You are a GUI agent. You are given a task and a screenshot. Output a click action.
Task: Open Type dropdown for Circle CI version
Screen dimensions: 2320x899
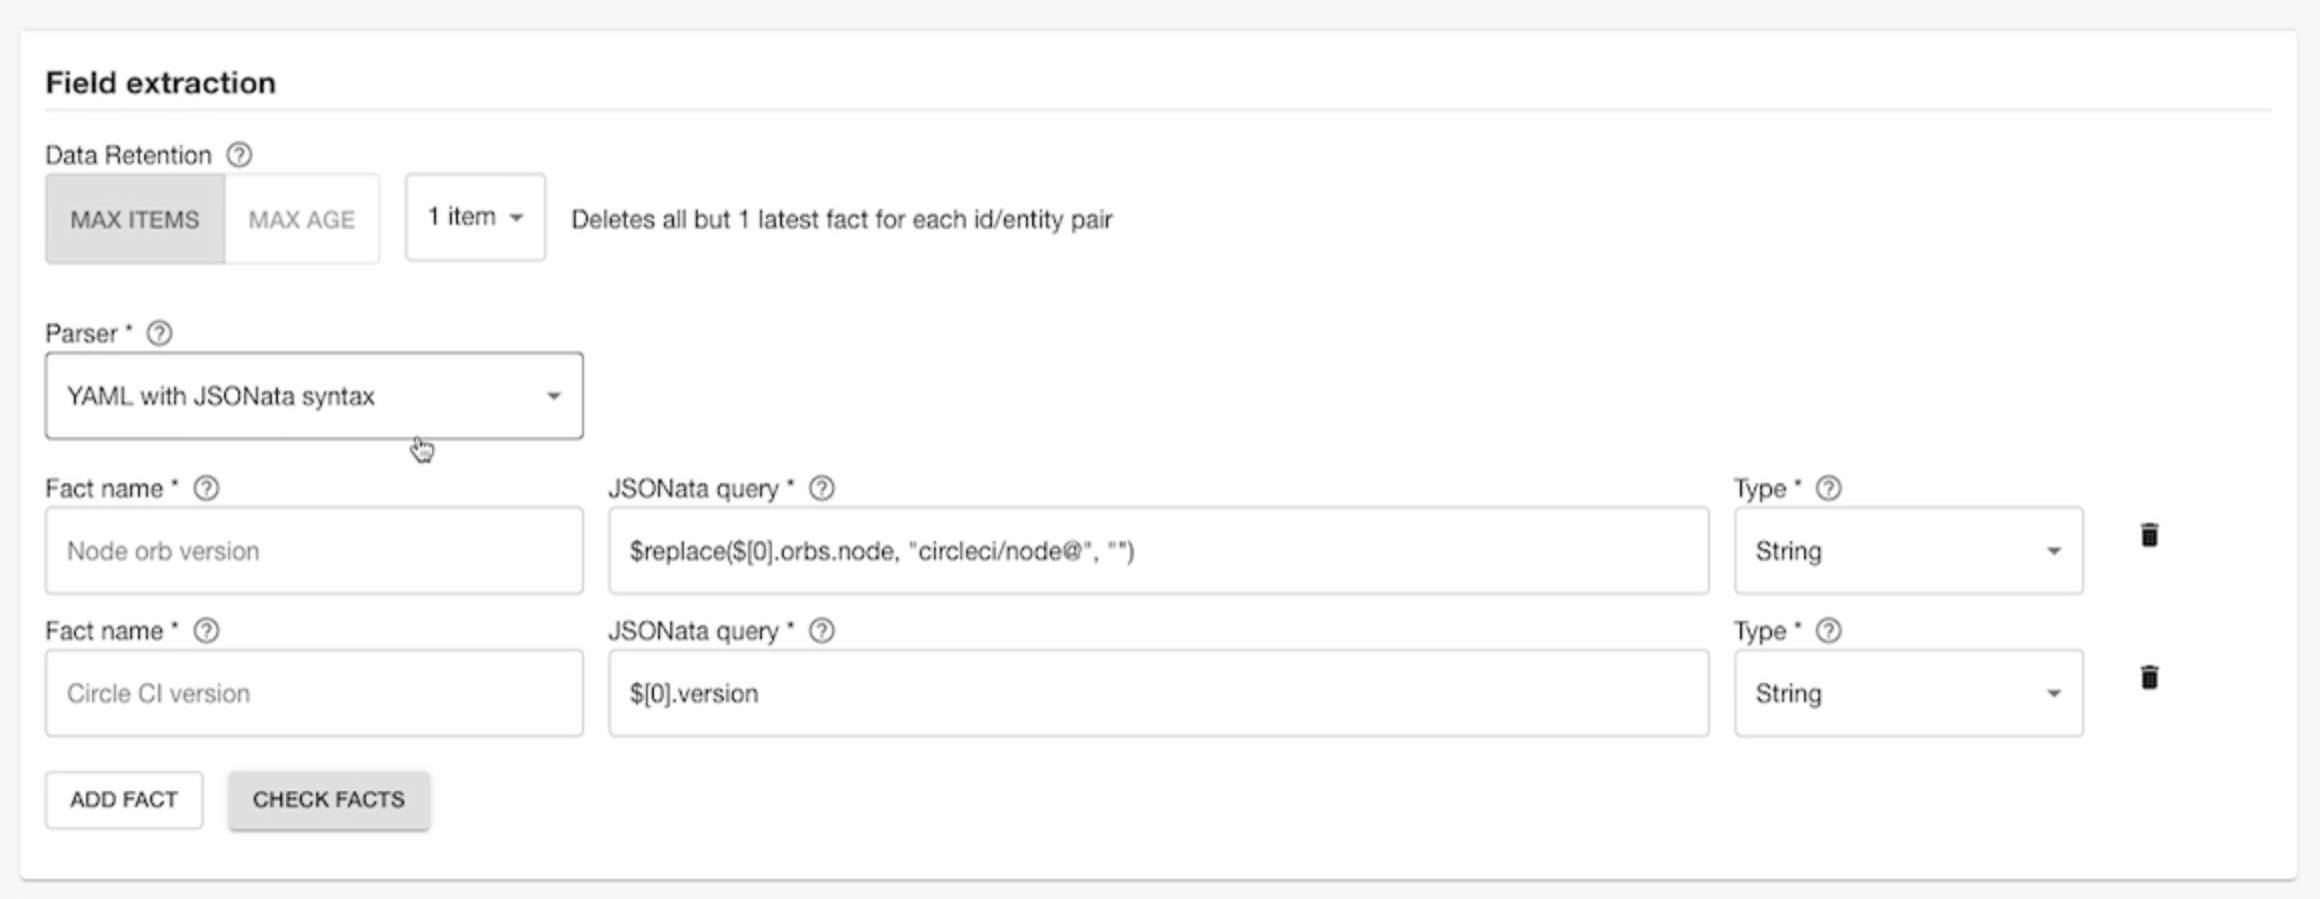pyautogui.click(x=1908, y=694)
